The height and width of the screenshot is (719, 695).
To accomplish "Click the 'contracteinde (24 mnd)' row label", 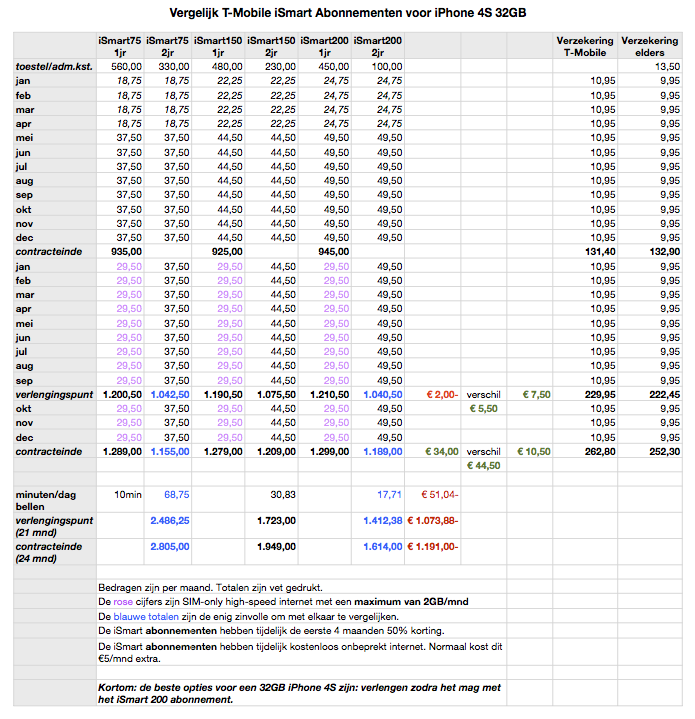I will click(x=49, y=552).
